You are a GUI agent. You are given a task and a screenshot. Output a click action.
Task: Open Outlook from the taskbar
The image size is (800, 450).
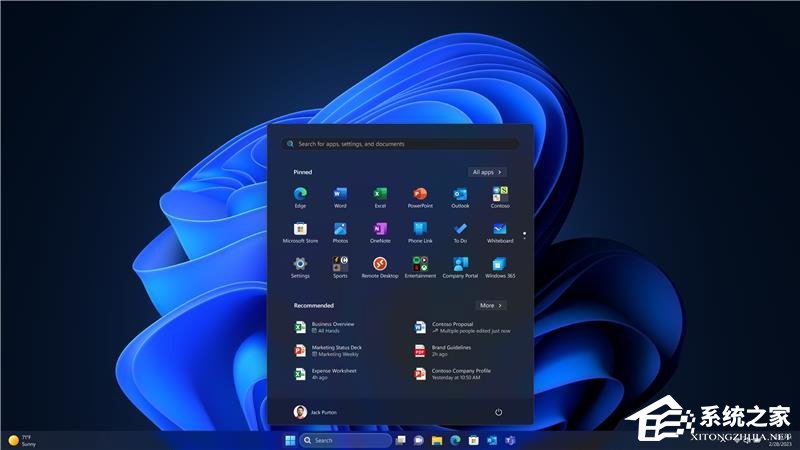492,440
